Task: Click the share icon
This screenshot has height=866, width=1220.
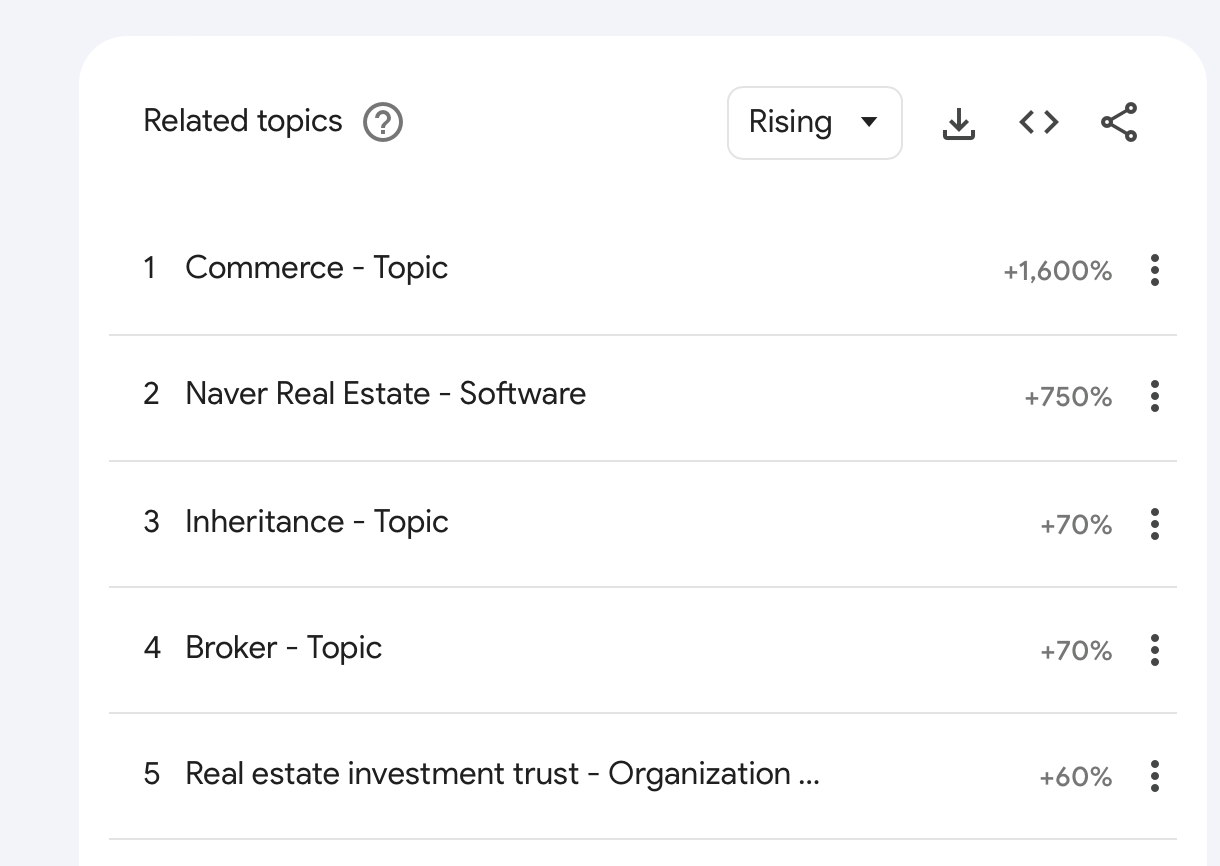Action: [x=1118, y=122]
